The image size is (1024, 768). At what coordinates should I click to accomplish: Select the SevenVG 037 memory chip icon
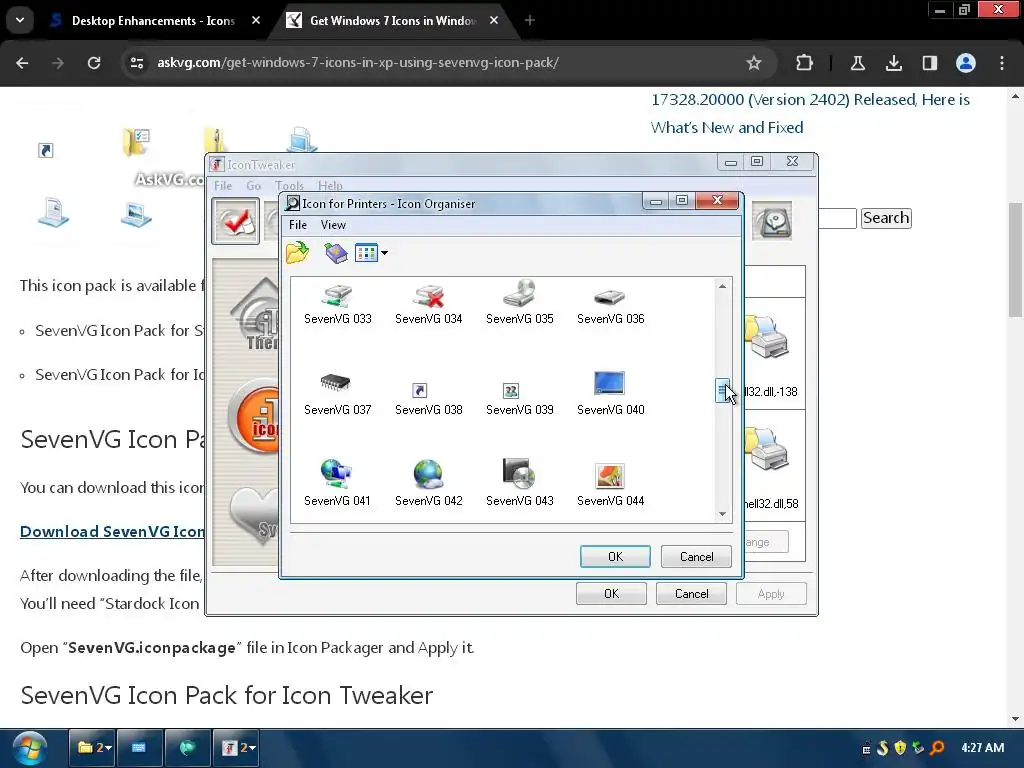point(337,395)
